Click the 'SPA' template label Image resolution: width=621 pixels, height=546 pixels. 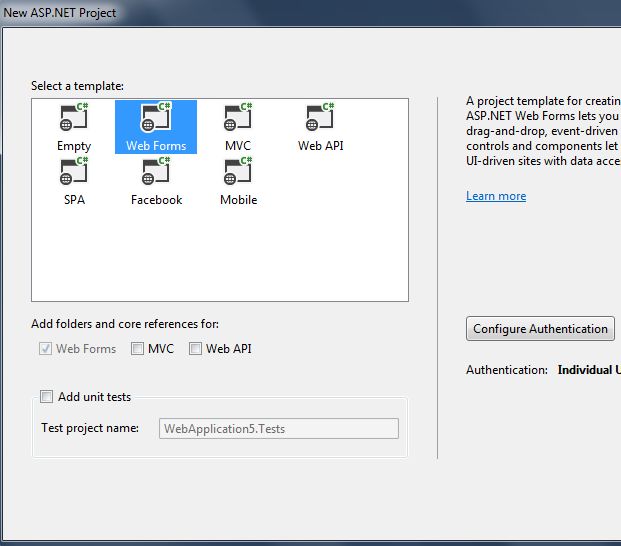[74, 200]
